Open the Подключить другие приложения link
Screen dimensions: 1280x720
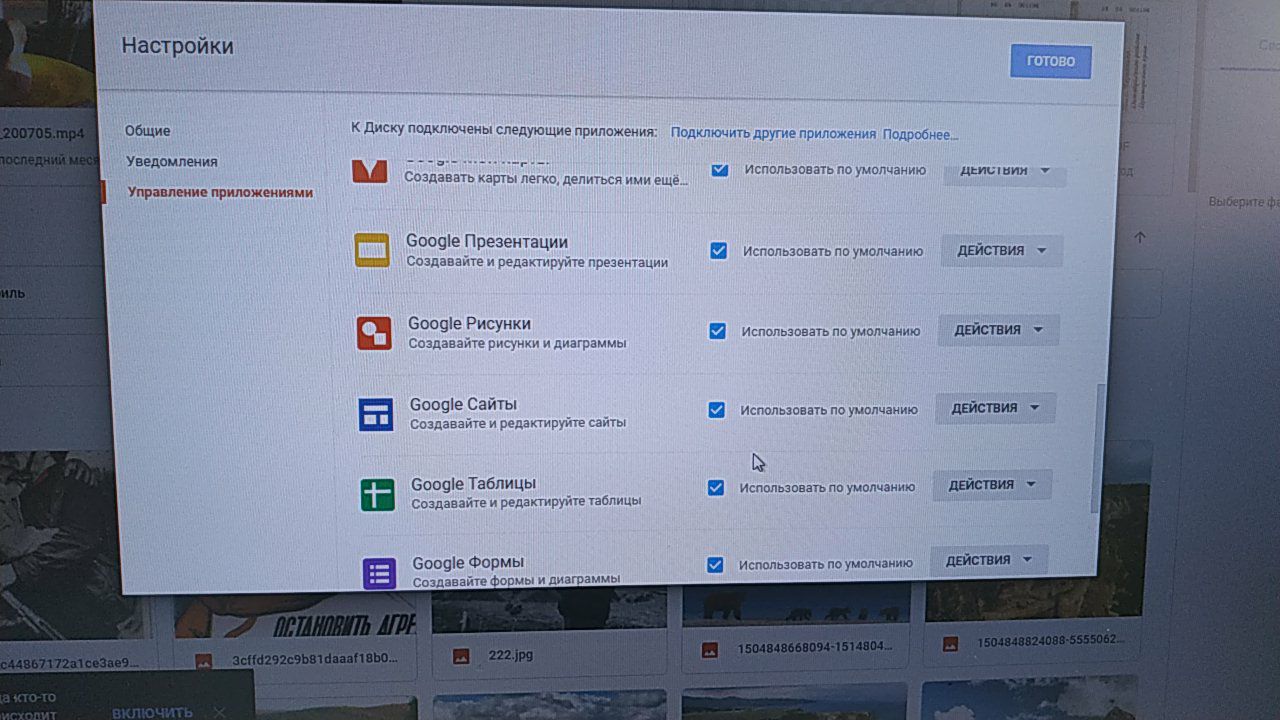click(x=773, y=133)
